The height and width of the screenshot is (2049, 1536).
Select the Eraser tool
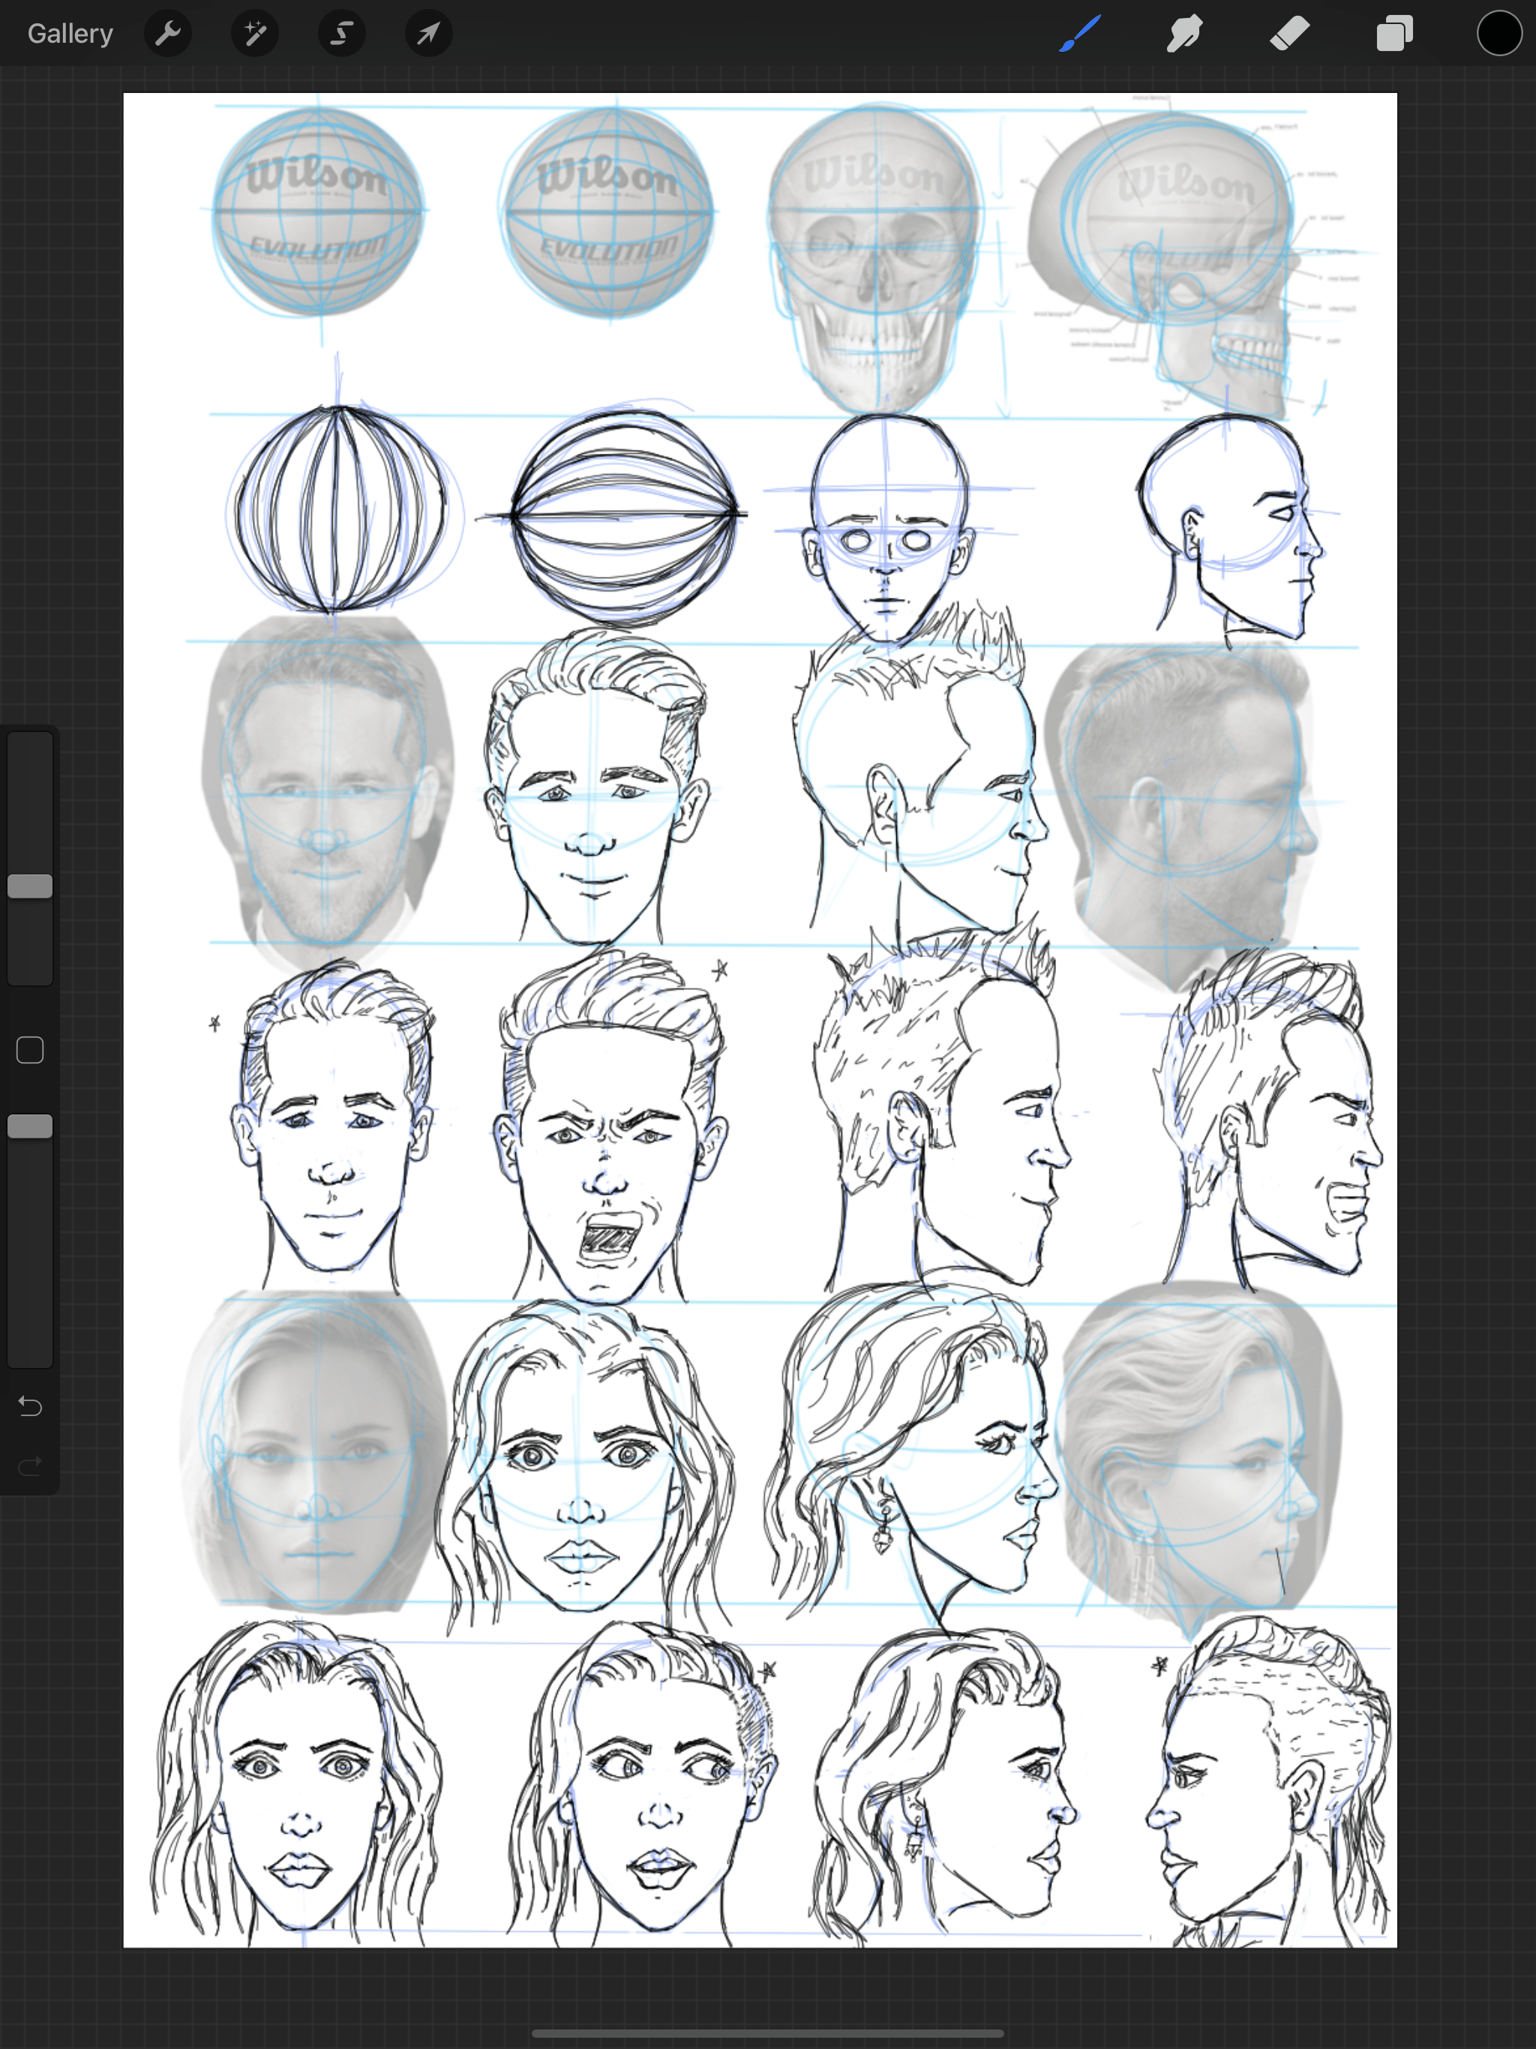coord(1290,34)
